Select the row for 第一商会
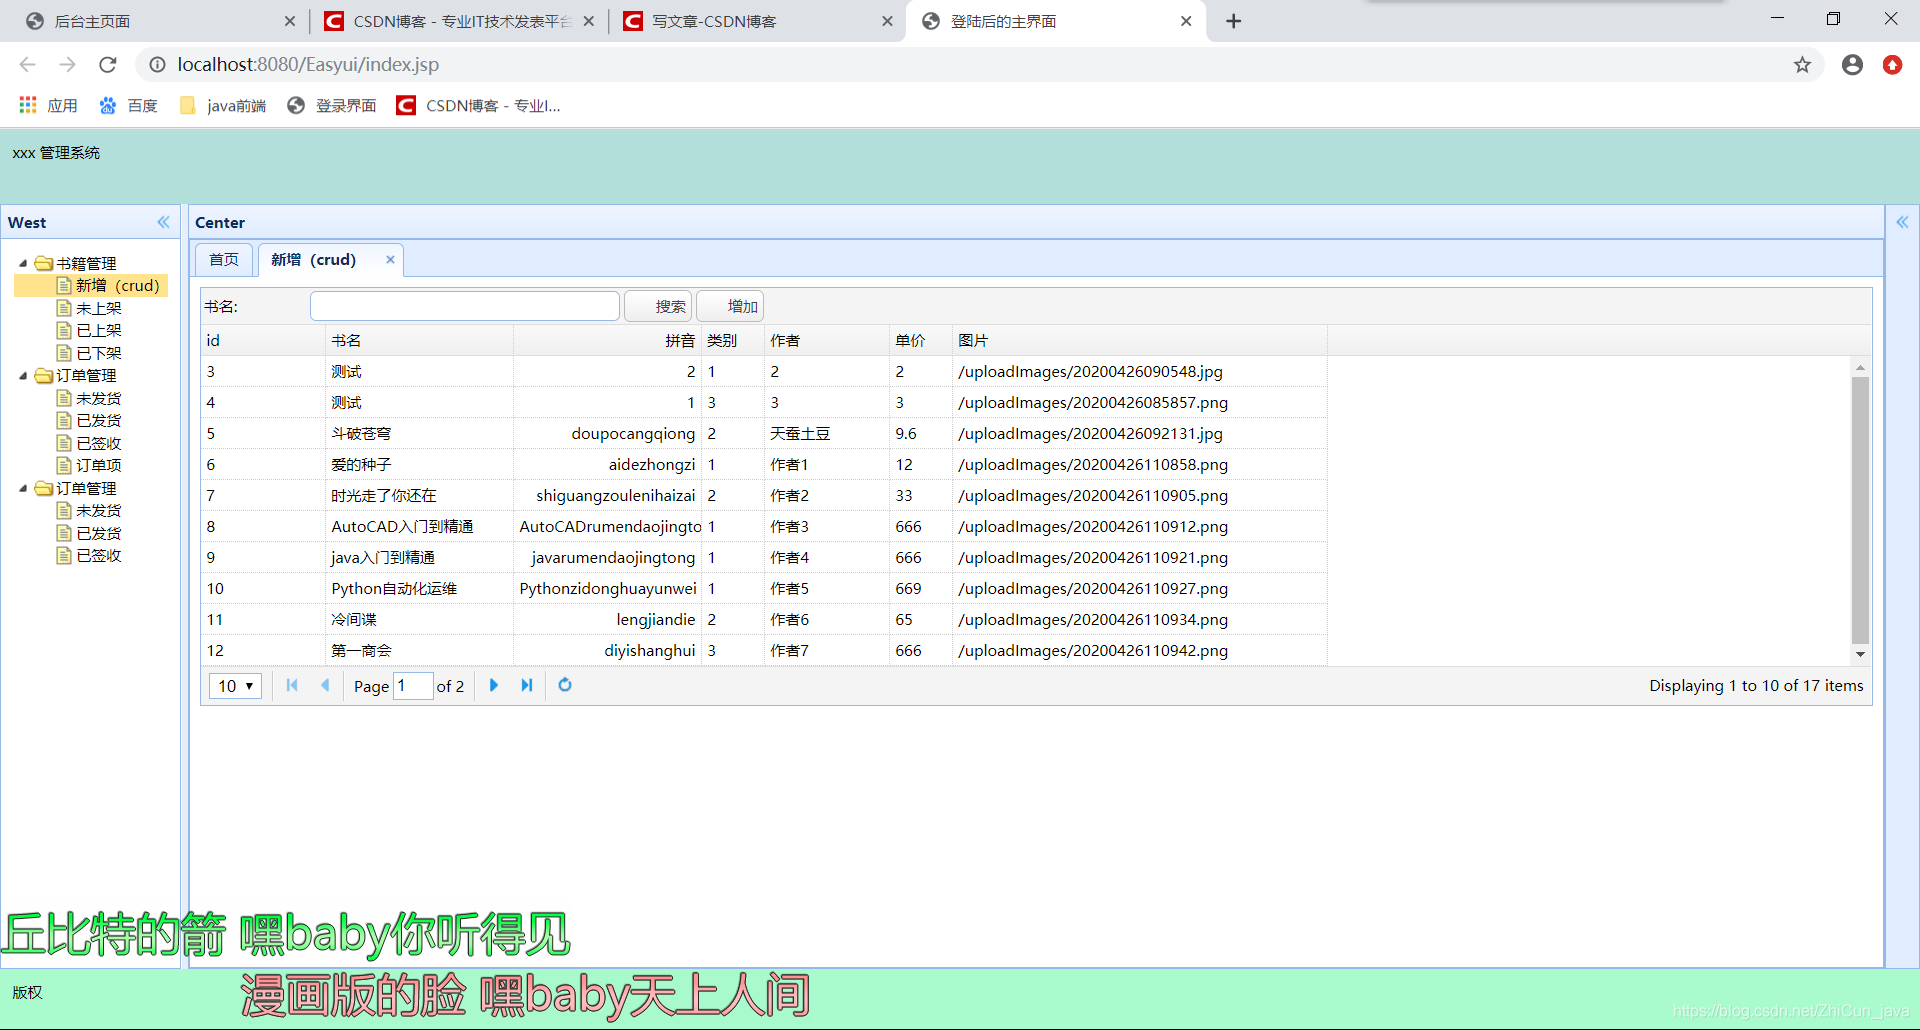This screenshot has width=1920, height=1030. click(764, 650)
